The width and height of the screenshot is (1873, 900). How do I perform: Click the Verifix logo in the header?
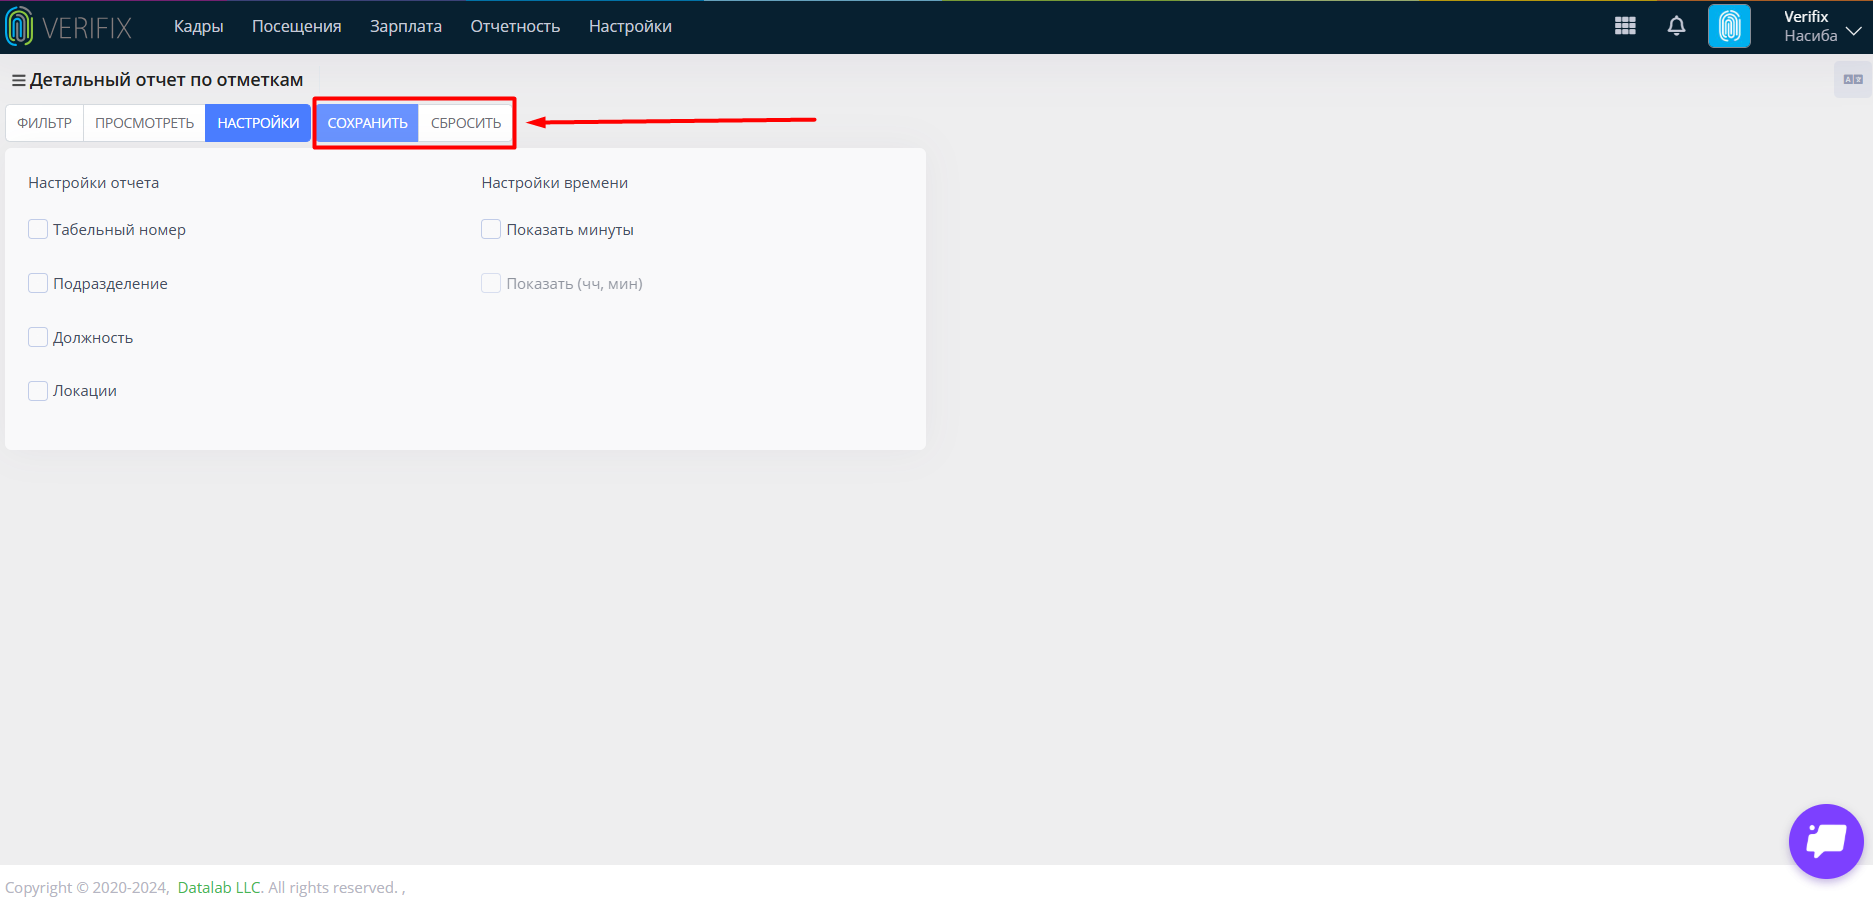[x=69, y=27]
